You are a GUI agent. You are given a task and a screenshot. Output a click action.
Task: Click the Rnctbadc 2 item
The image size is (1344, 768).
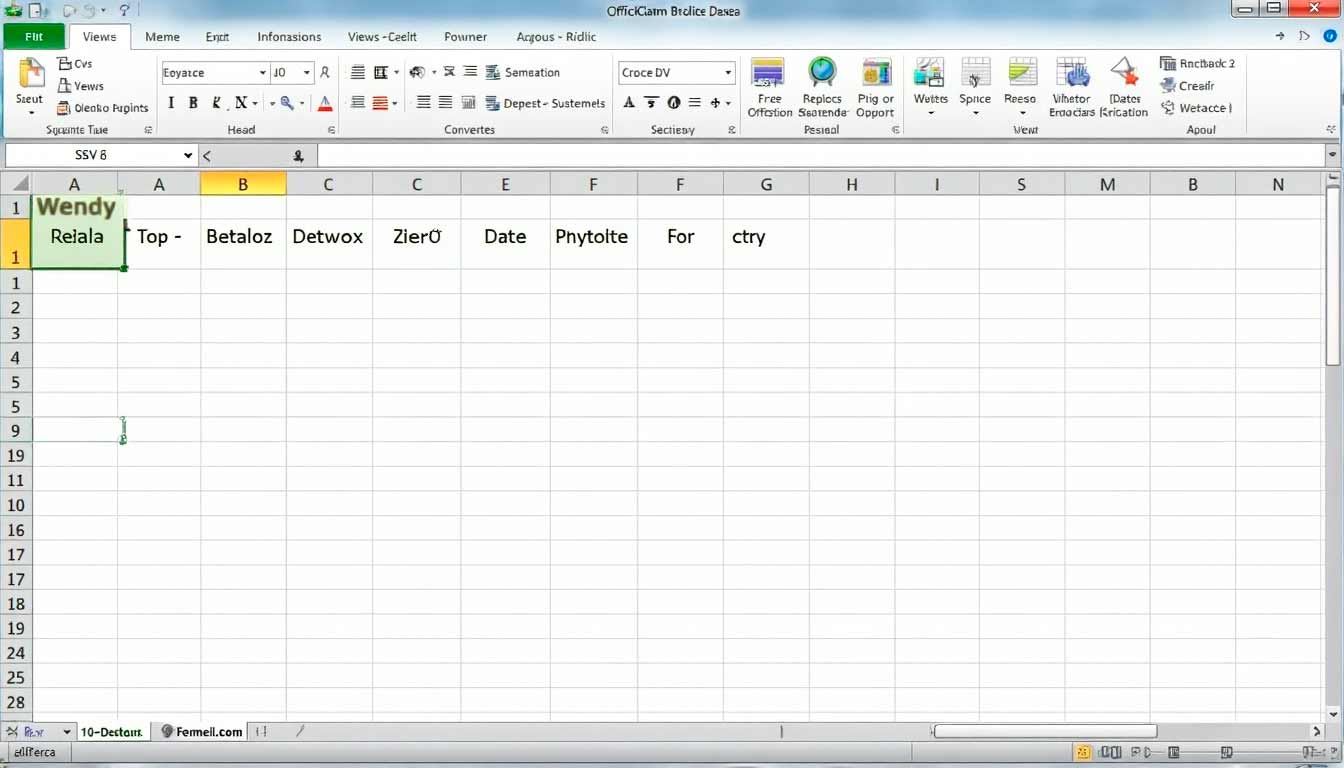[x=1198, y=63]
